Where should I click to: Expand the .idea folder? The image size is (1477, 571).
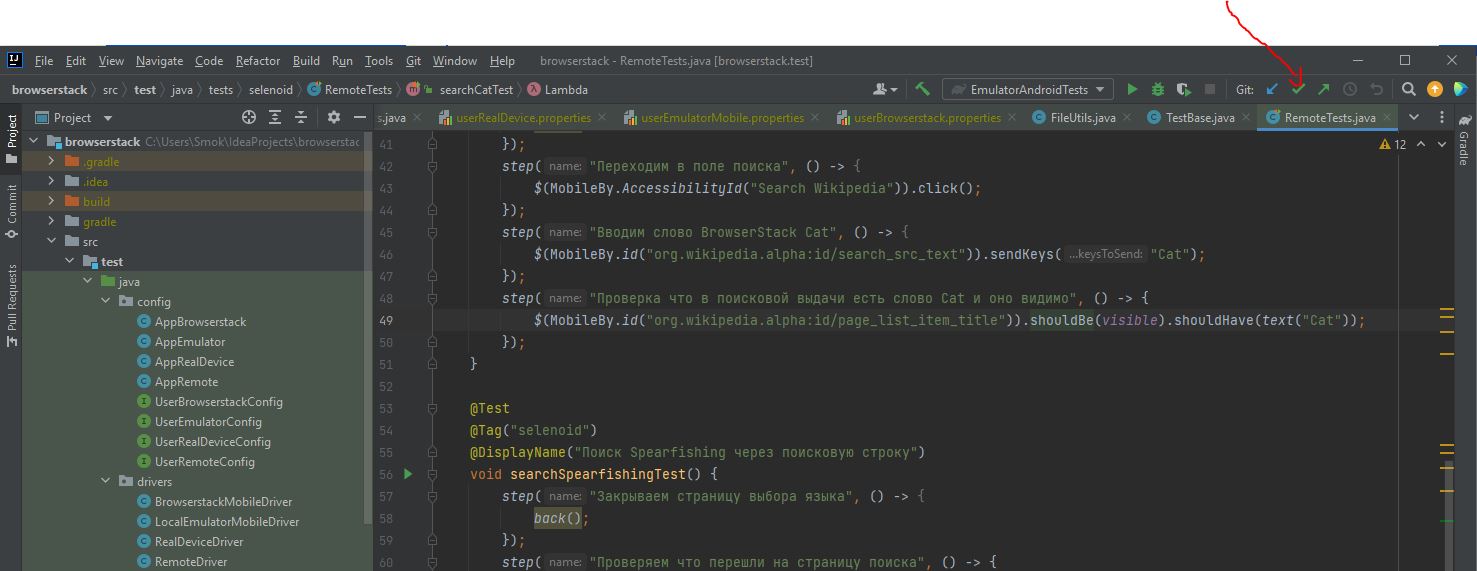(51, 182)
